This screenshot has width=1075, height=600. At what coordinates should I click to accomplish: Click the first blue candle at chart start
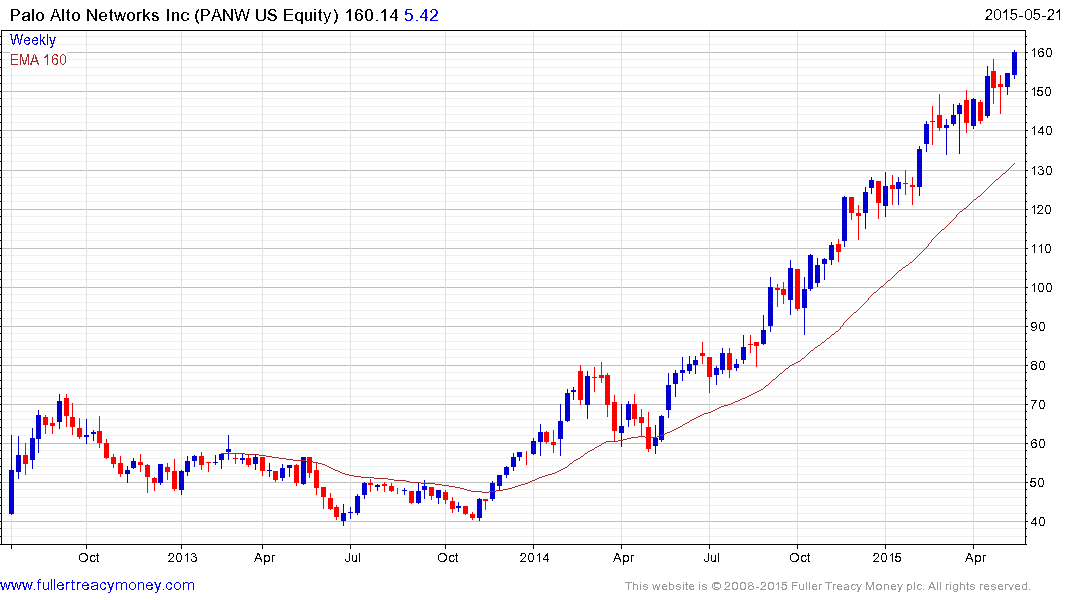pyautogui.click(x=11, y=490)
